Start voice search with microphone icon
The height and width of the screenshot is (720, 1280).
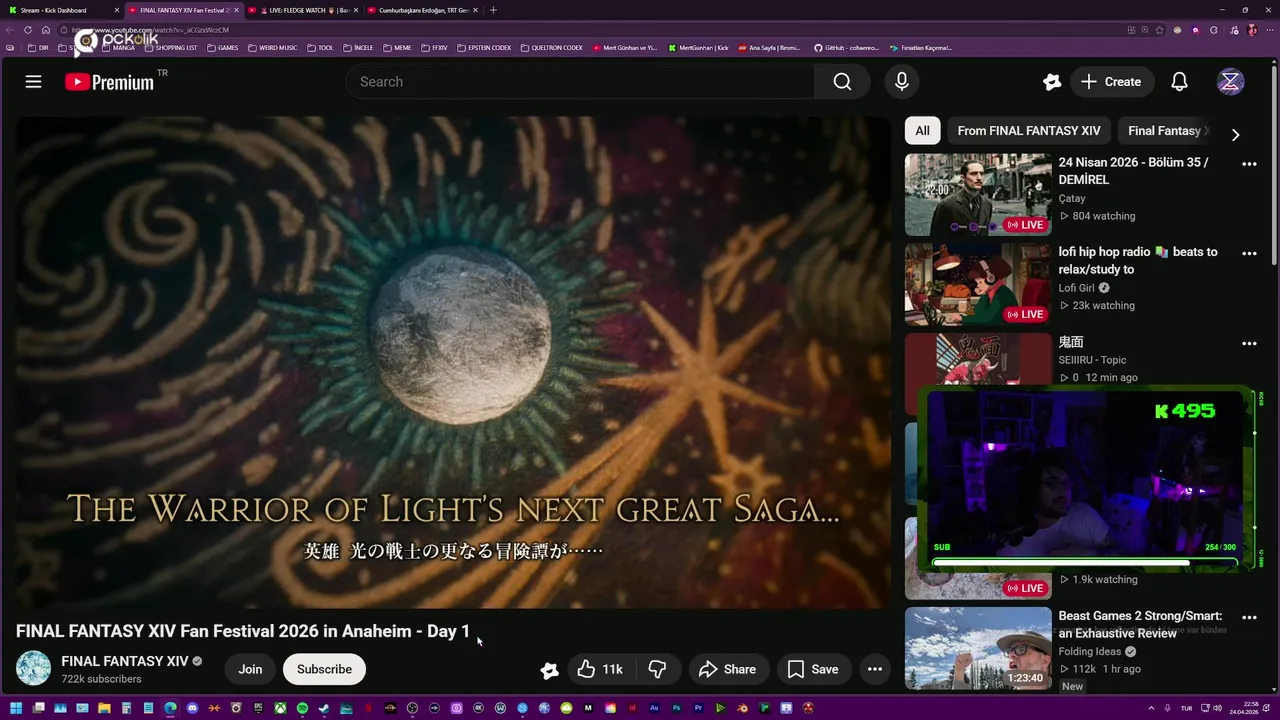902,82
